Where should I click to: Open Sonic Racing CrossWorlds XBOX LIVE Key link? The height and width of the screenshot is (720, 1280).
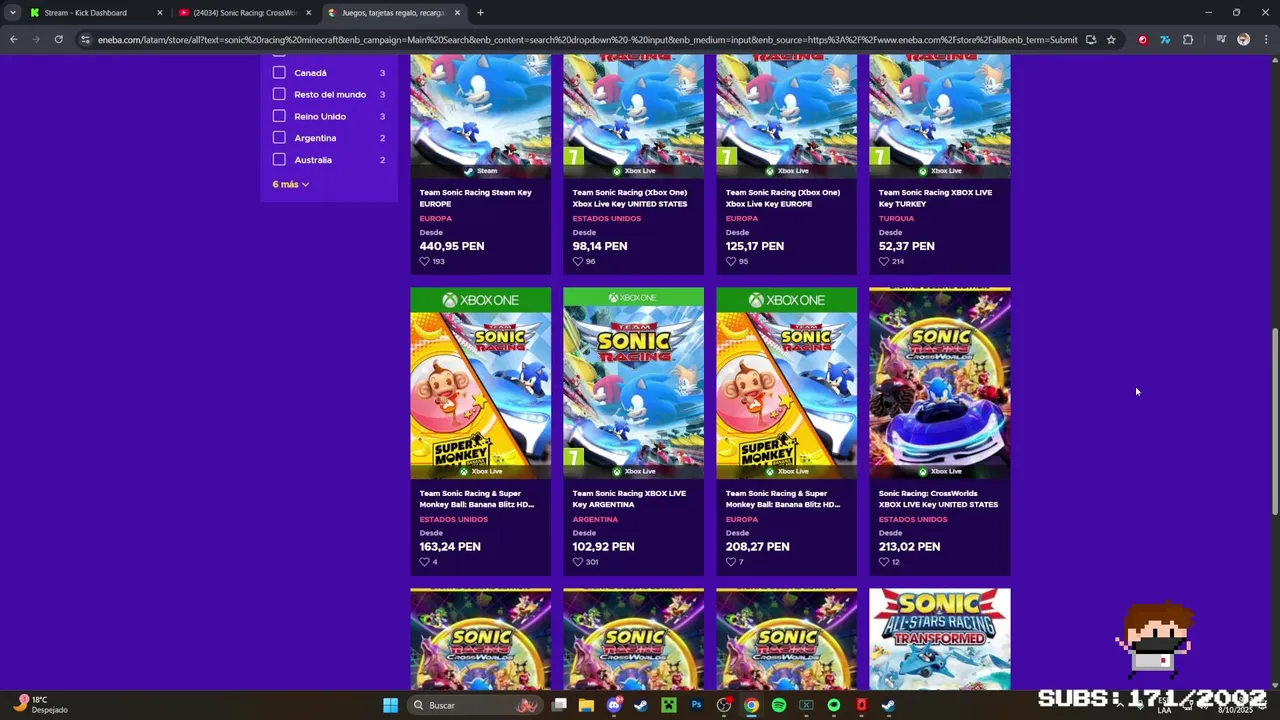[938, 499]
